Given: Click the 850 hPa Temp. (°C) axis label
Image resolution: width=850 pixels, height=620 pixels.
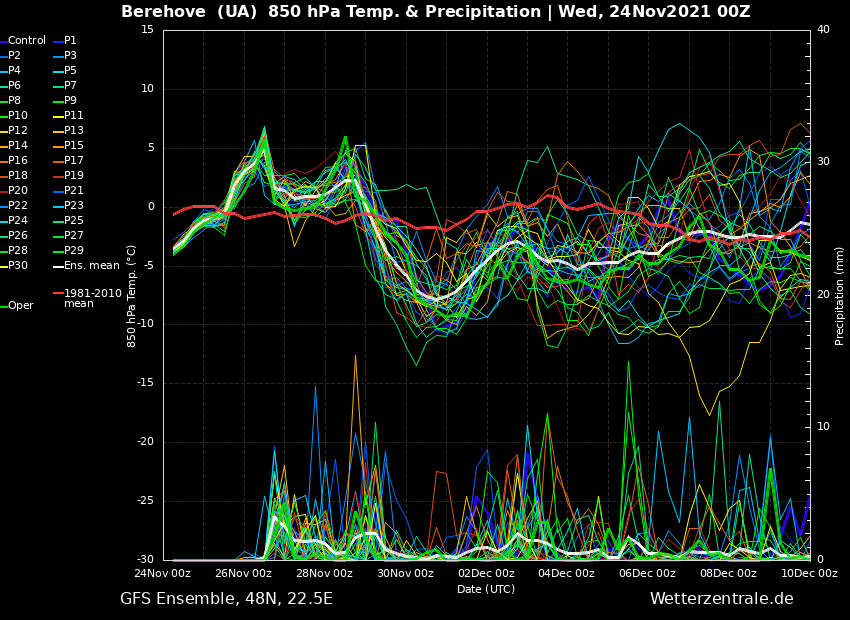Looking at the screenshot, I should tap(132, 295).
